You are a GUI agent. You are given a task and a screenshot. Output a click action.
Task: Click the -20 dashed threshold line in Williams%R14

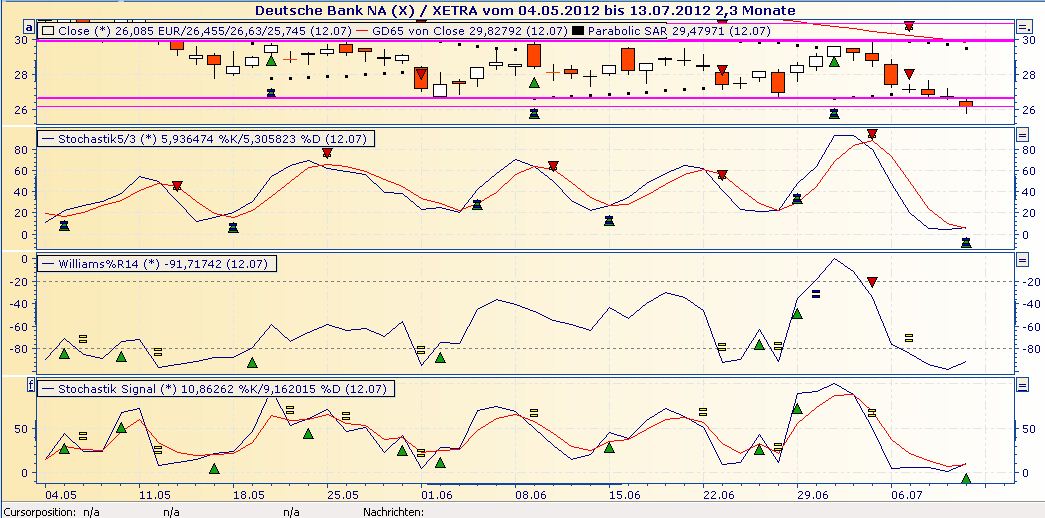click(526, 281)
